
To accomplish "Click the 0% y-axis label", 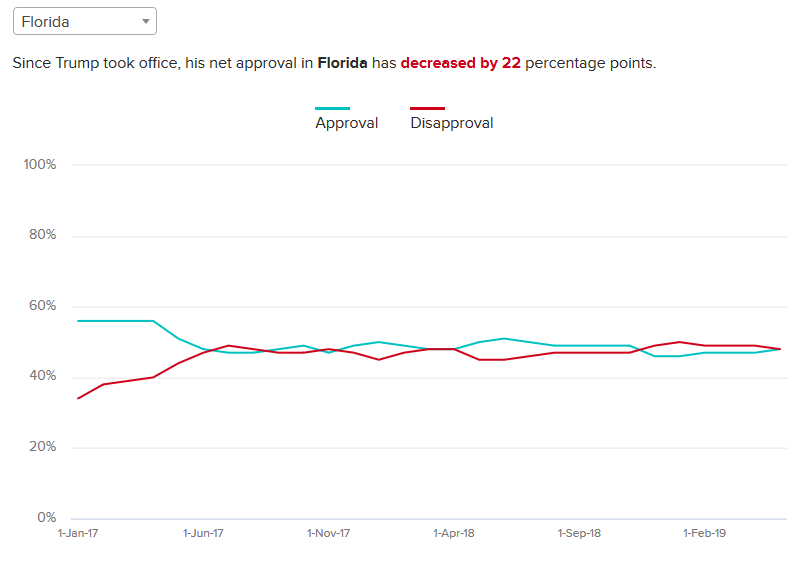I will [x=46, y=518].
